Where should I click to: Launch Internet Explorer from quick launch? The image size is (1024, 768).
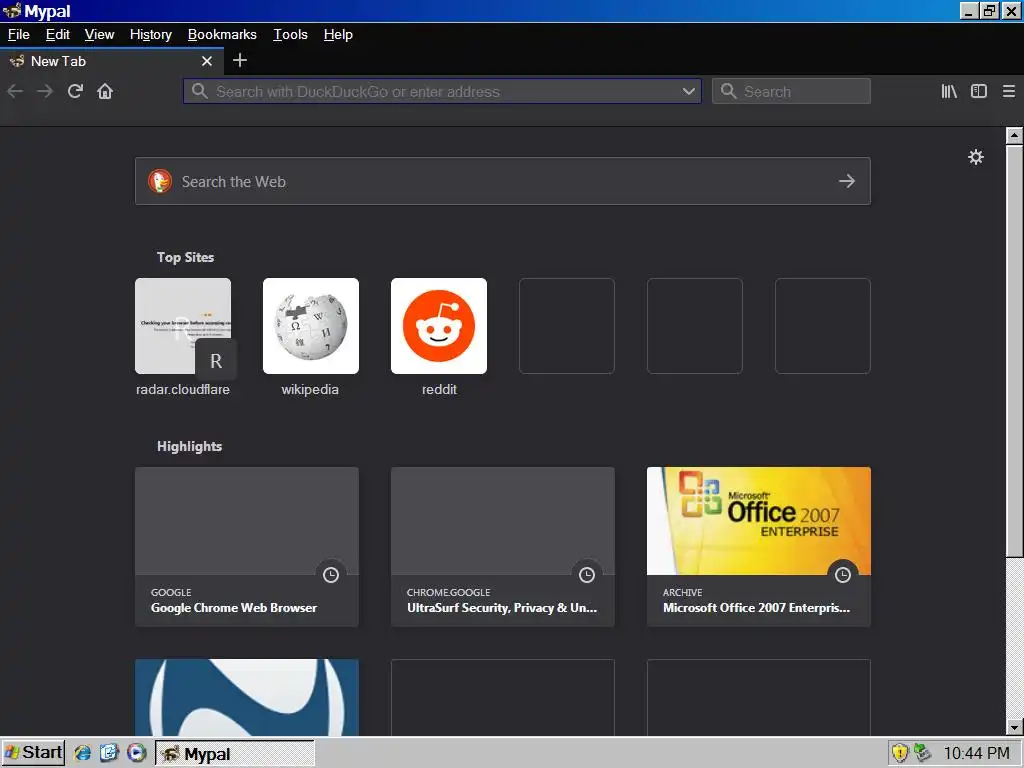(82, 753)
